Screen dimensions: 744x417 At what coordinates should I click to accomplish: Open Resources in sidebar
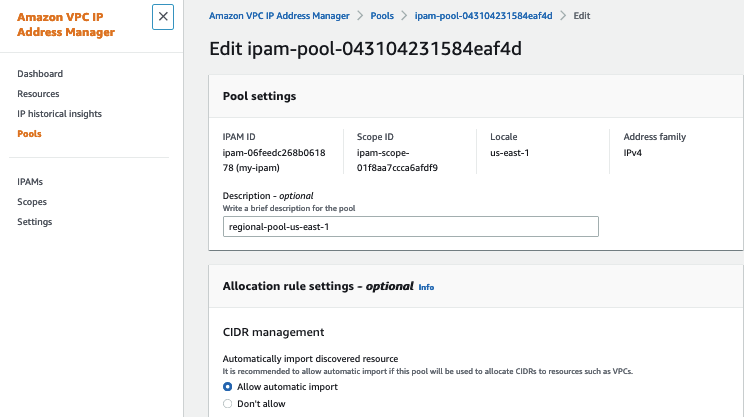pyautogui.click(x=38, y=93)
